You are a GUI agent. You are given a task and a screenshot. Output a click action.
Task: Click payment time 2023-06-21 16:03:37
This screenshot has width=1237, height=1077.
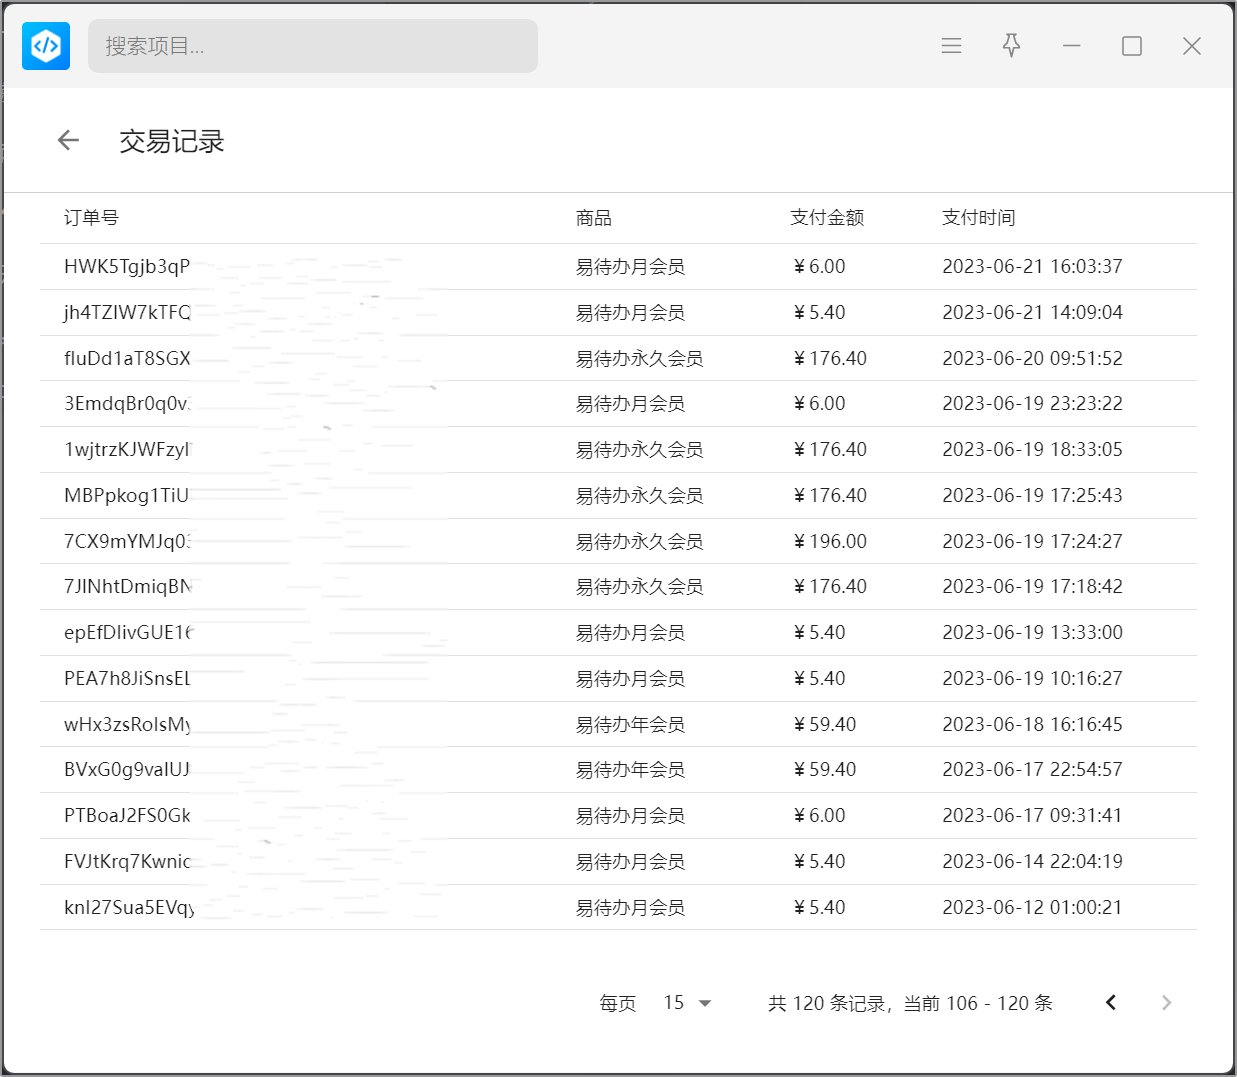point(1032,267)
